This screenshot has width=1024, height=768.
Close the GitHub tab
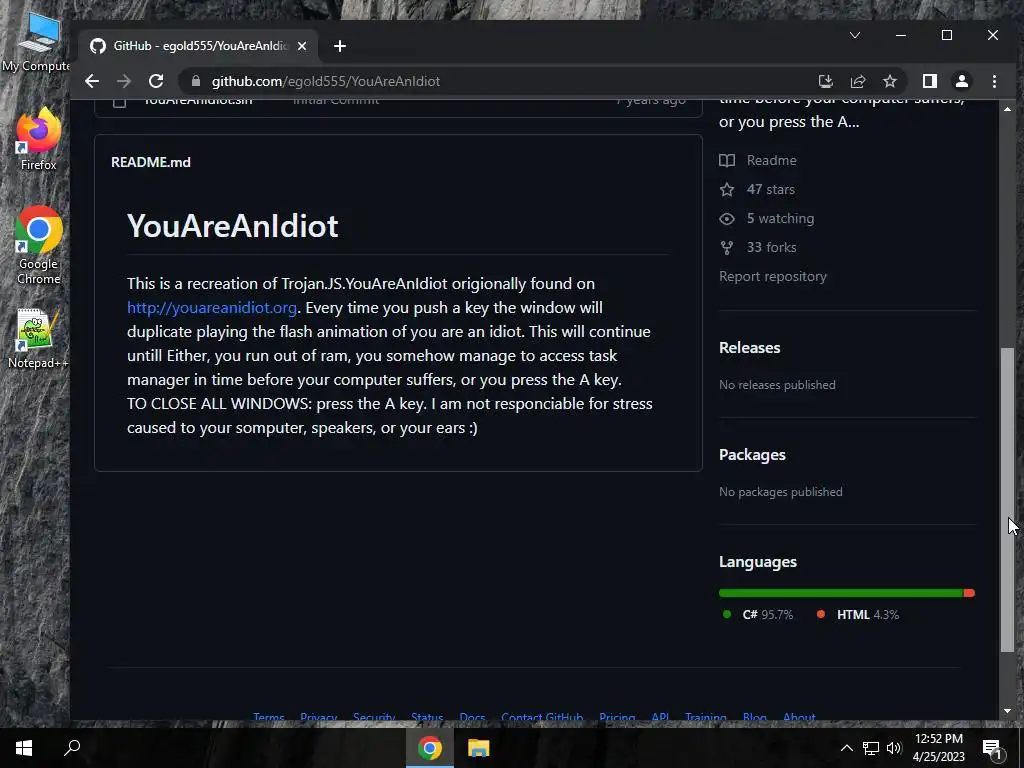(x=302, y=46)
